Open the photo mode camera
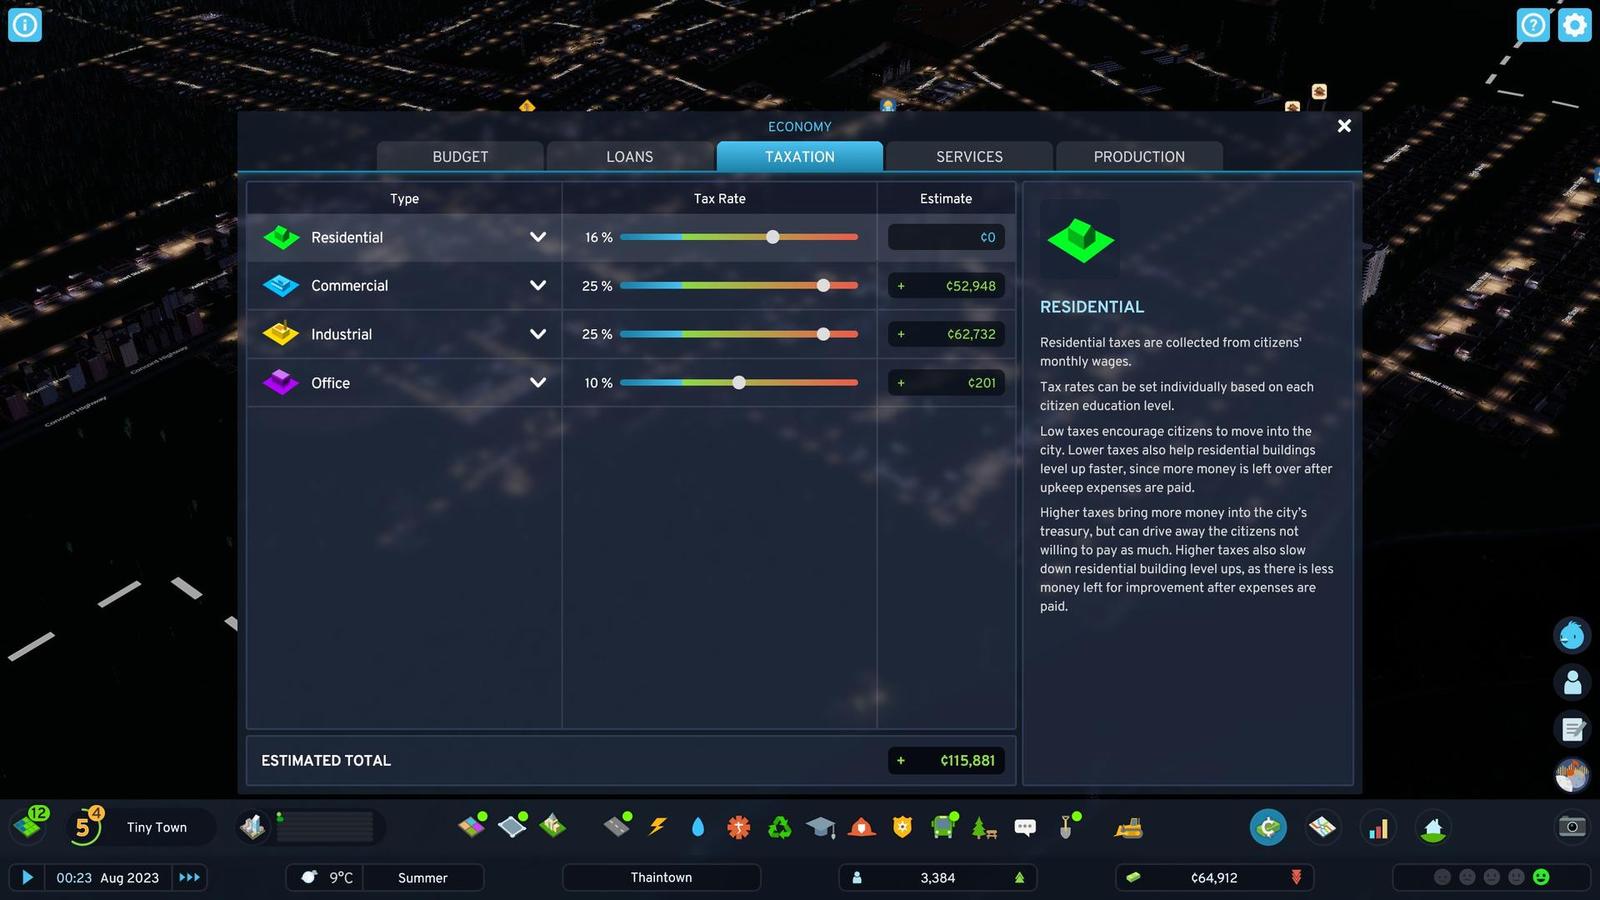 tap(1572, 827)
